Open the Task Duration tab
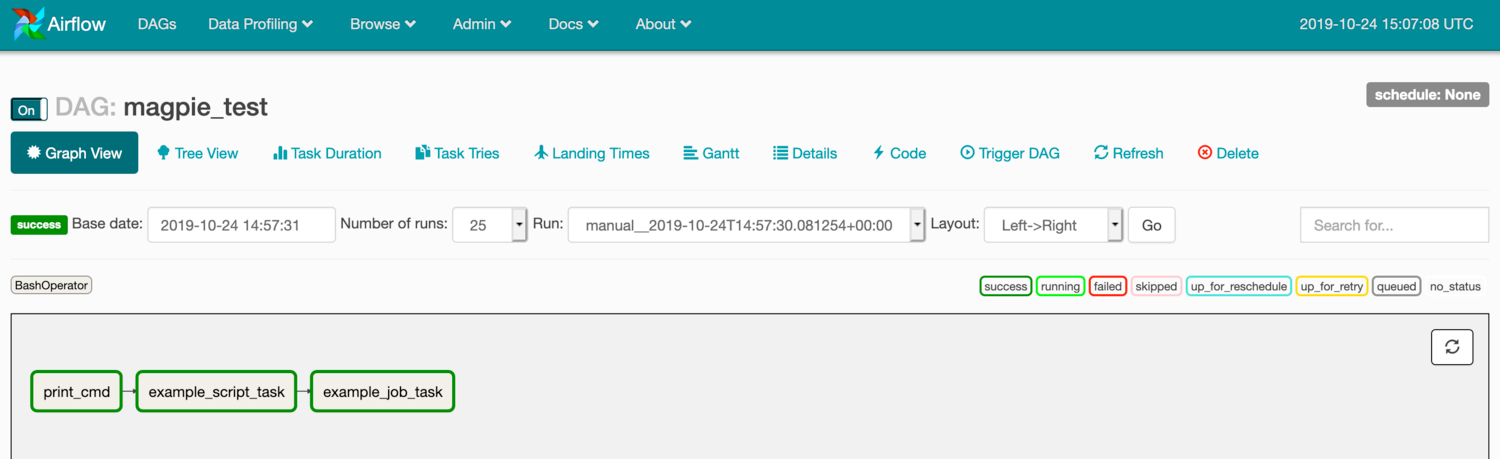Viewport: 1500px width, 459px height. (327, 153)
